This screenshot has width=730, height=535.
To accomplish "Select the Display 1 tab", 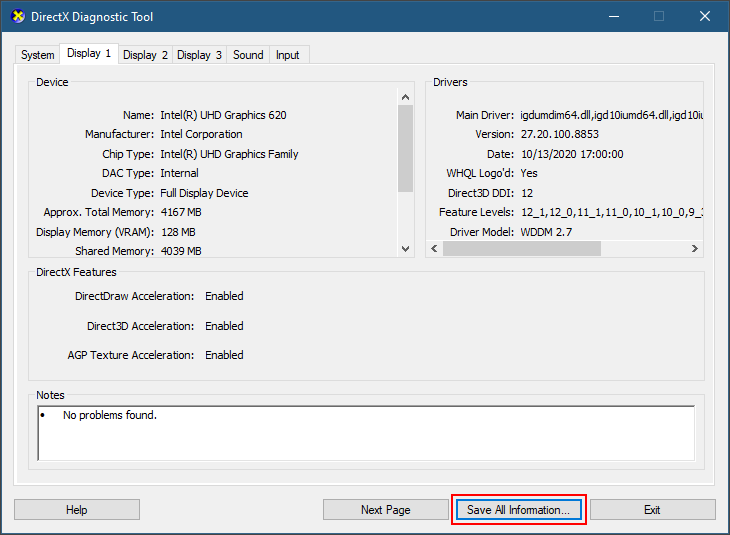I will 89,54.
